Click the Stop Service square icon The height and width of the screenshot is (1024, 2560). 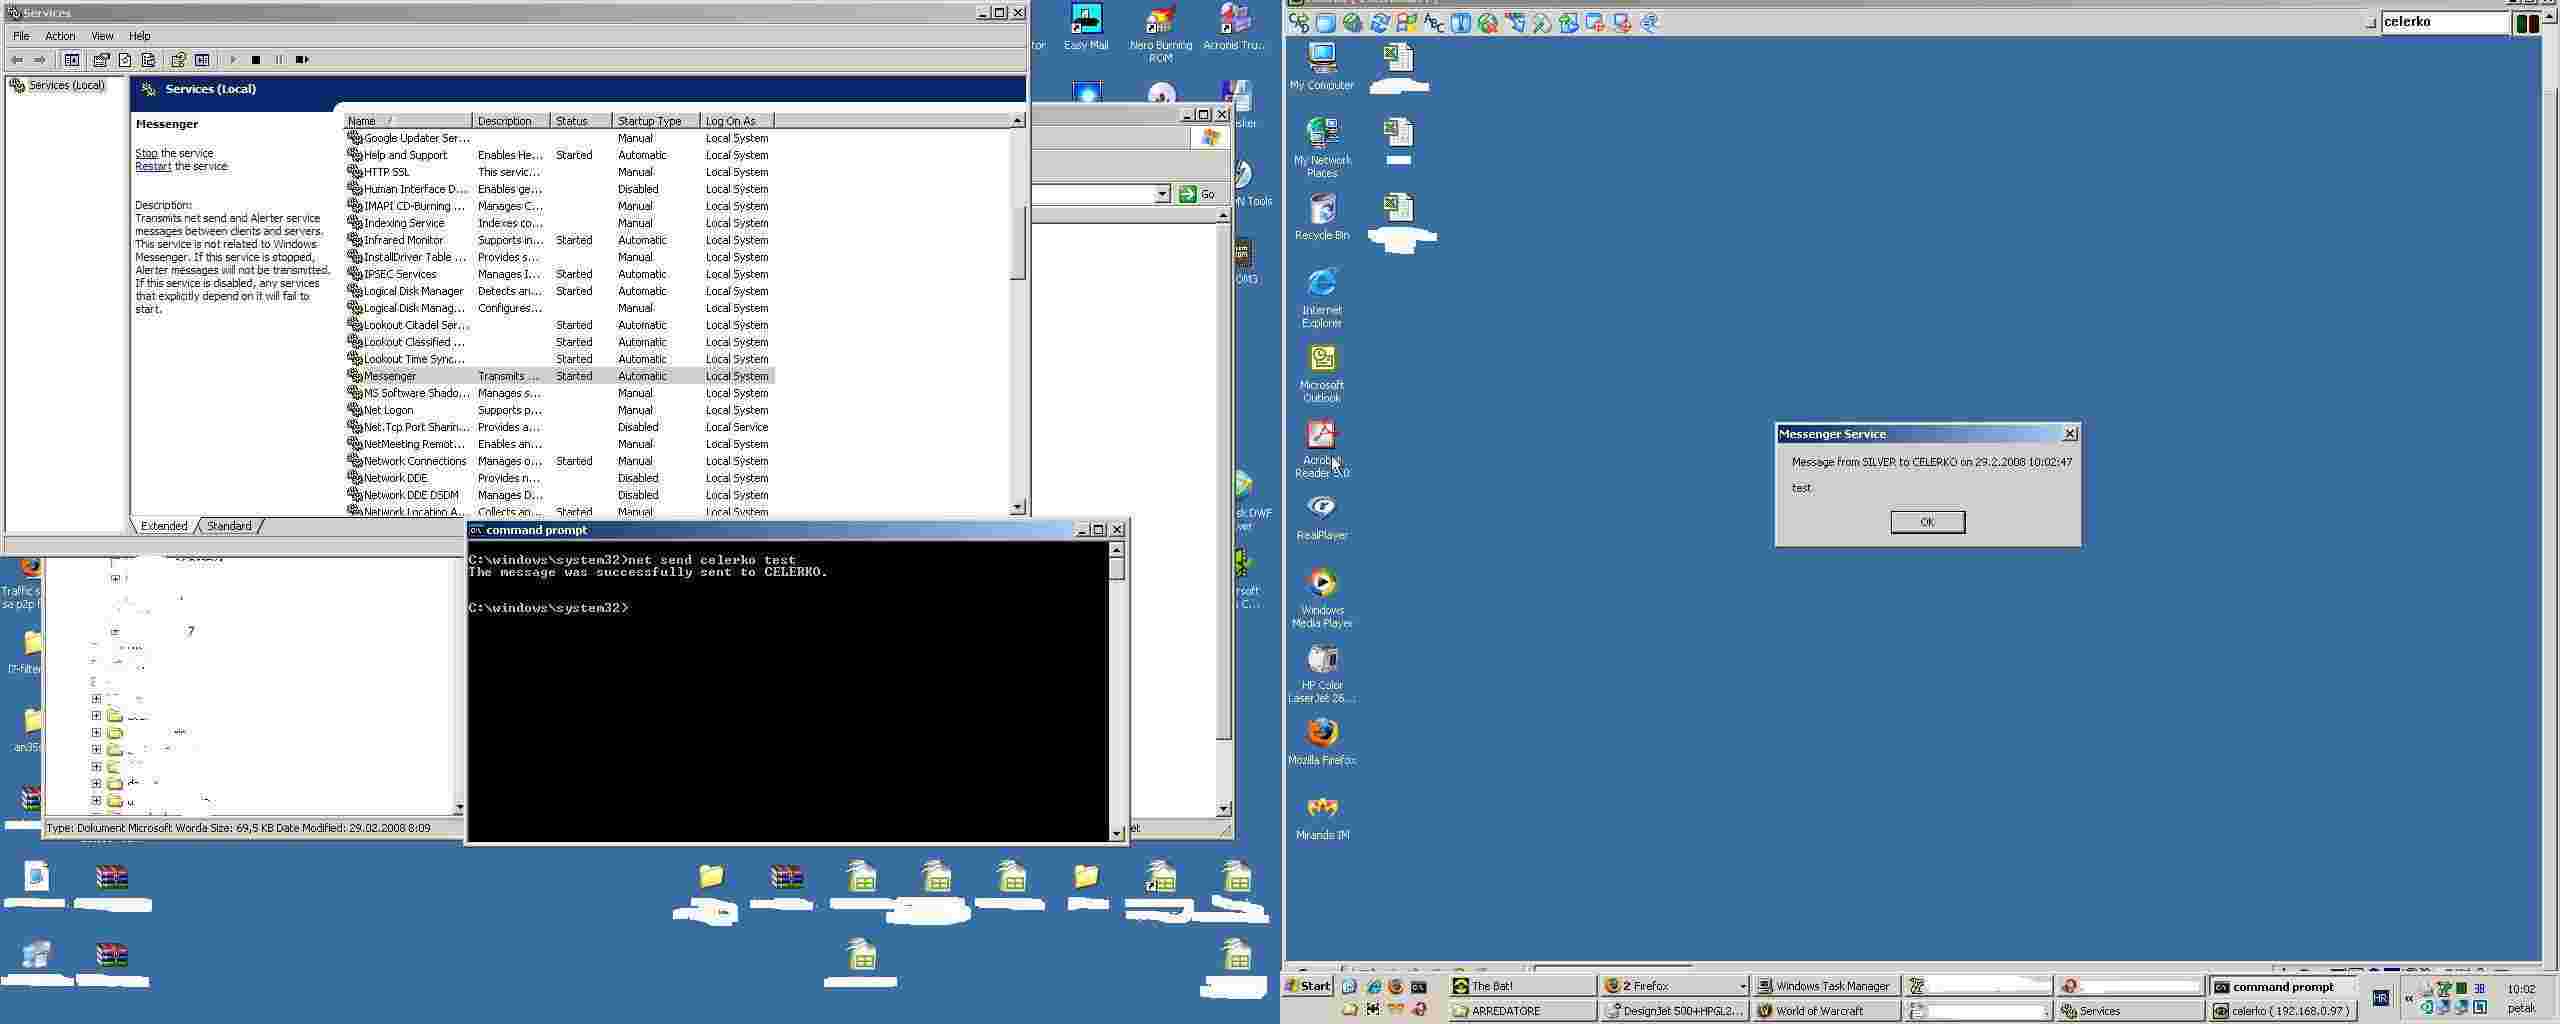[256, 60]
